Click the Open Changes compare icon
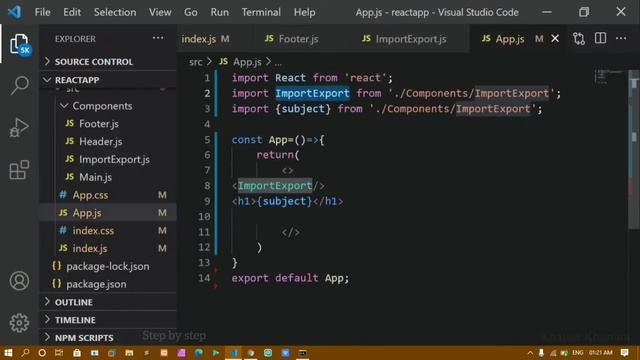This screenshot has height=360, width=640. coord(579,39)
